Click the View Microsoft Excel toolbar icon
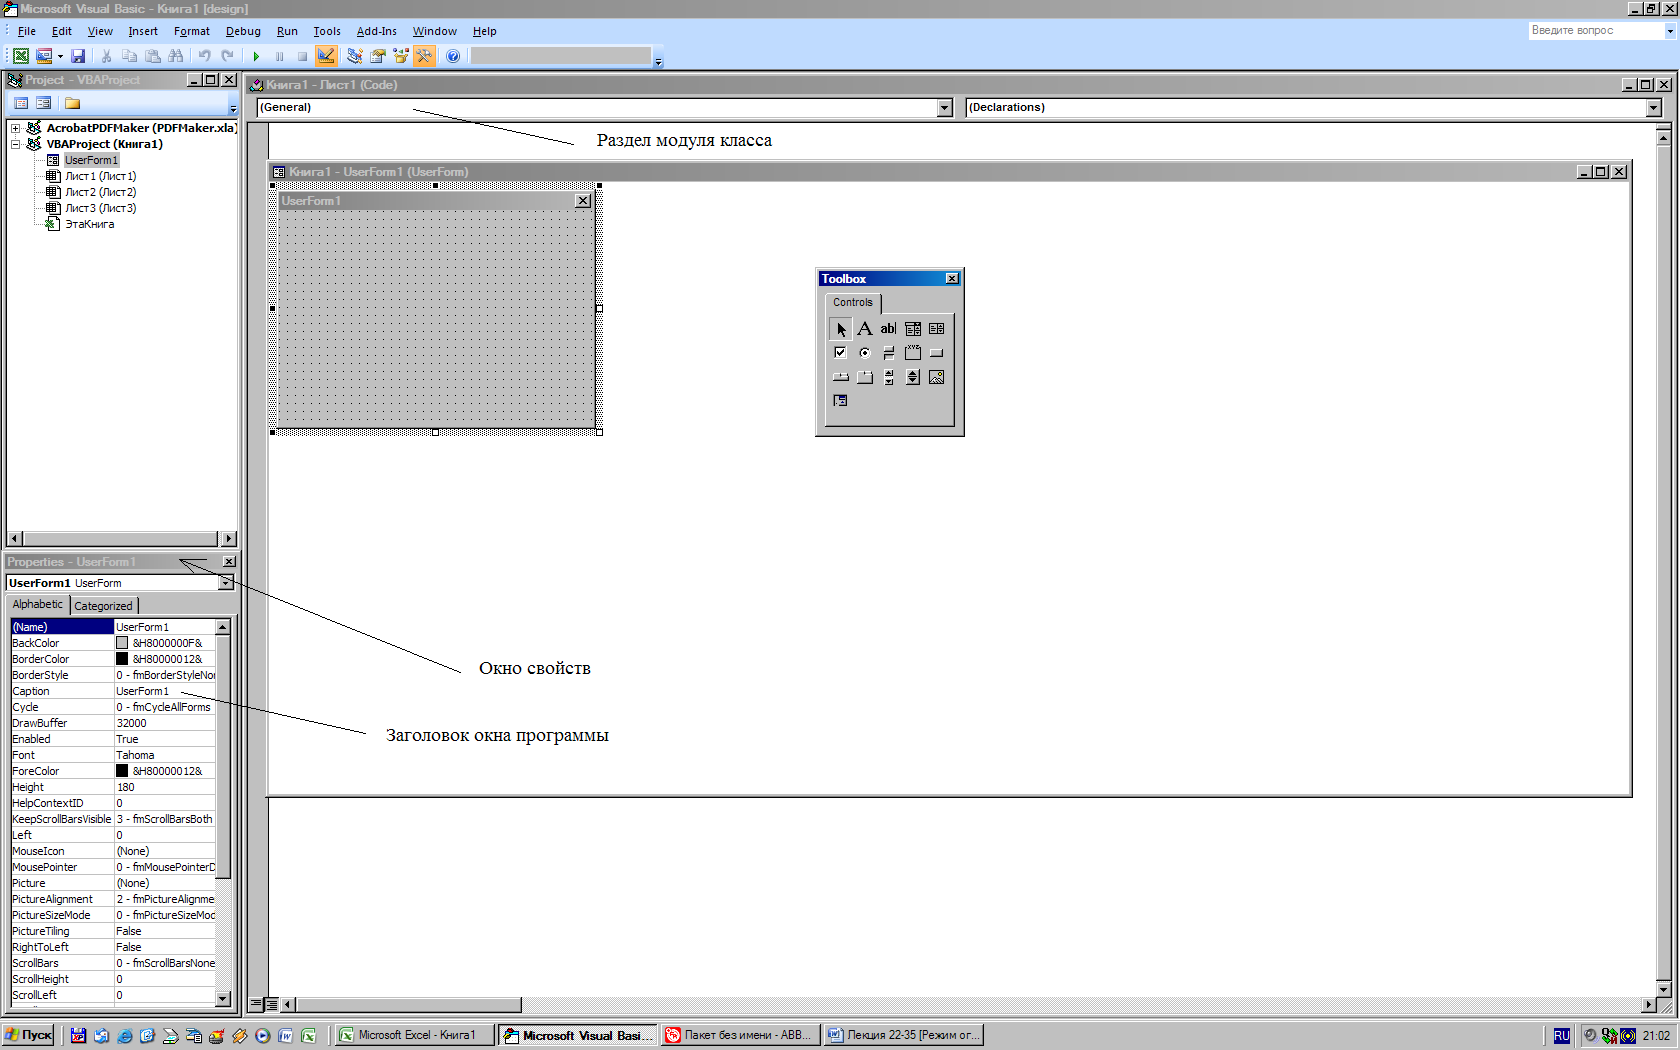Image resolution: width=1680 pixels, height=1050 pixels. tap(20, 56)
